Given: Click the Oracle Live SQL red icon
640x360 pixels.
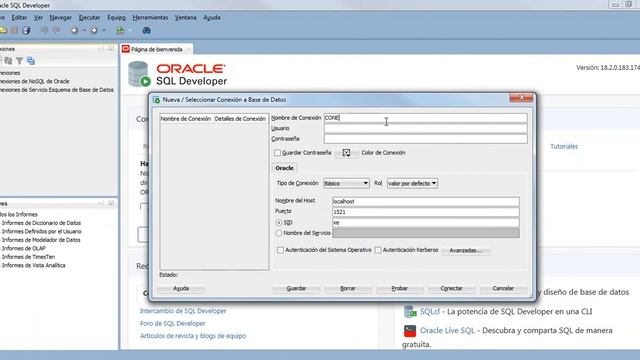Looking at the screenshot, I should click(x=410, y=331).
